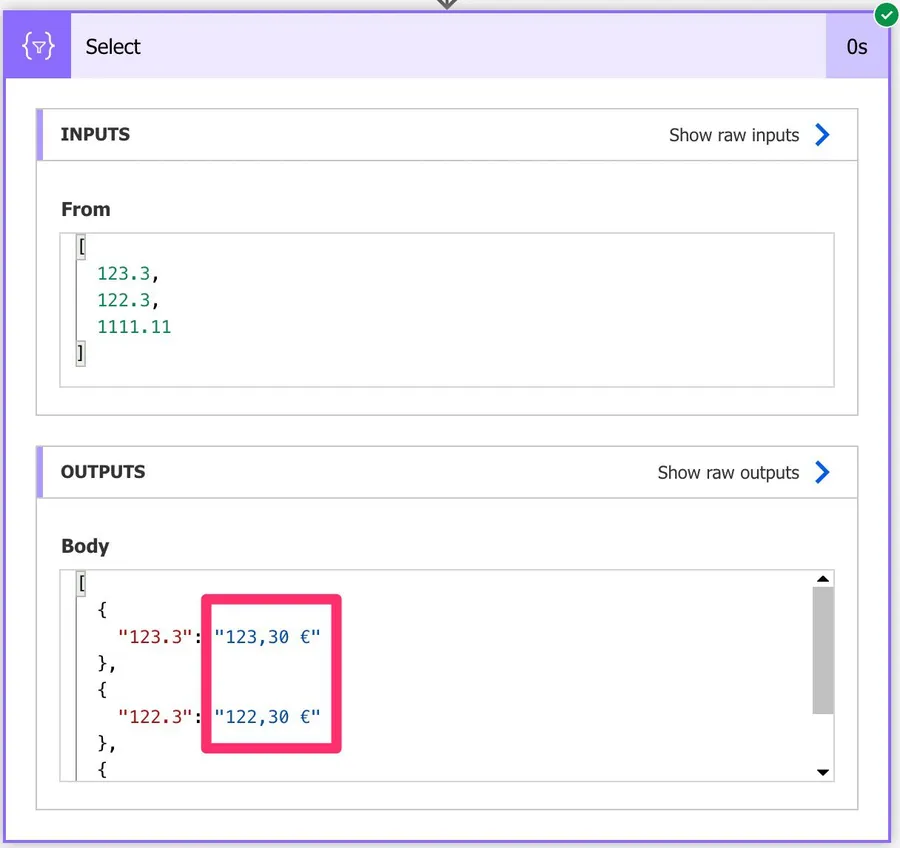Click the 0s duration badge
900x848 pixels.
pyautogui.click(x=856, y=47)
